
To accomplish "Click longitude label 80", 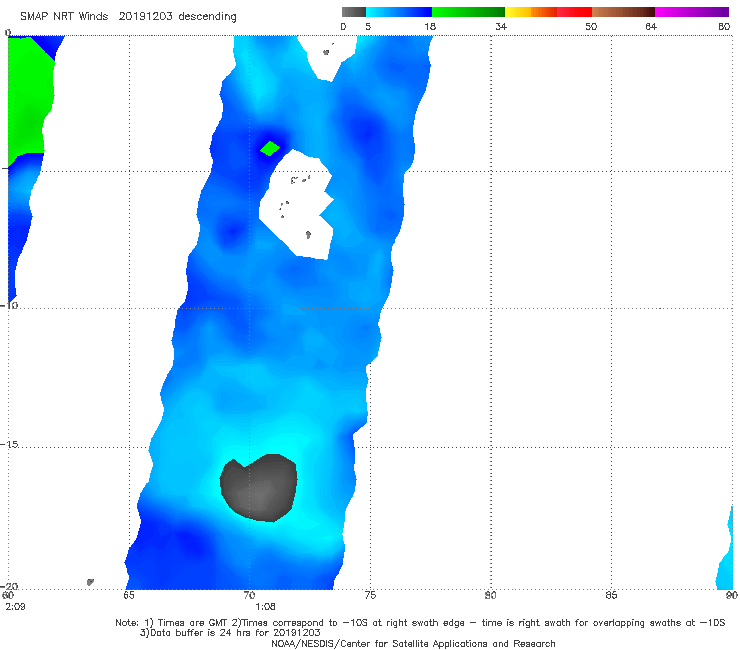I will (490, 595).
